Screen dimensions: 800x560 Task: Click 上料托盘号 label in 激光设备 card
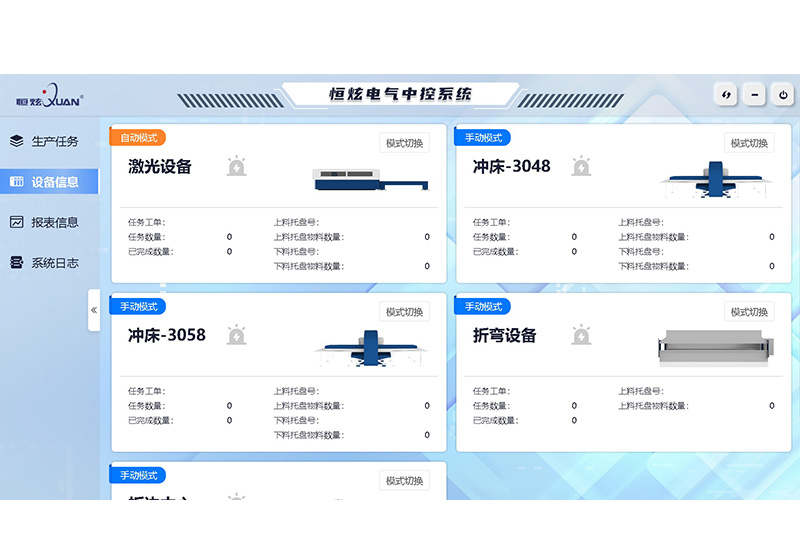(x=296, y=222)
